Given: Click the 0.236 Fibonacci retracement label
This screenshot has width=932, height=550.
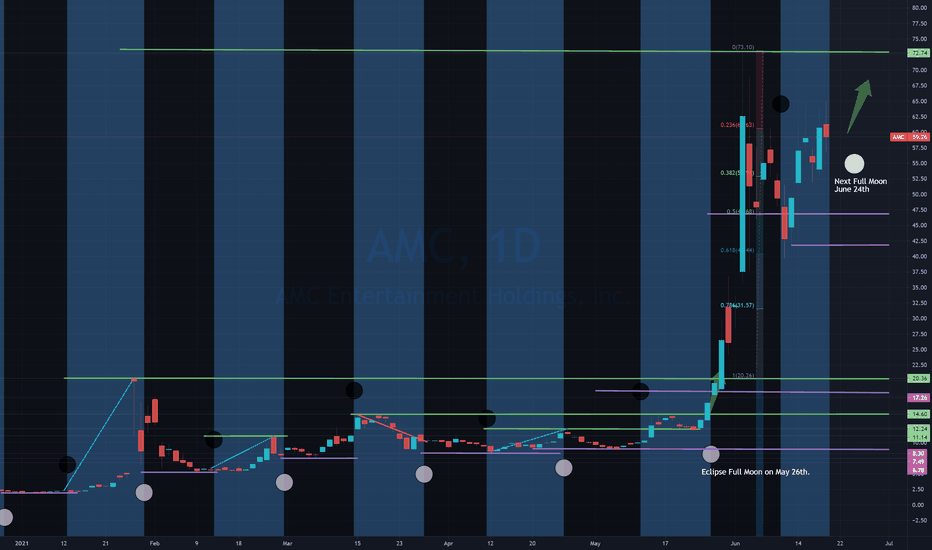Looking at the screenshot, I should pyautogui.click(x=737, y=125).
